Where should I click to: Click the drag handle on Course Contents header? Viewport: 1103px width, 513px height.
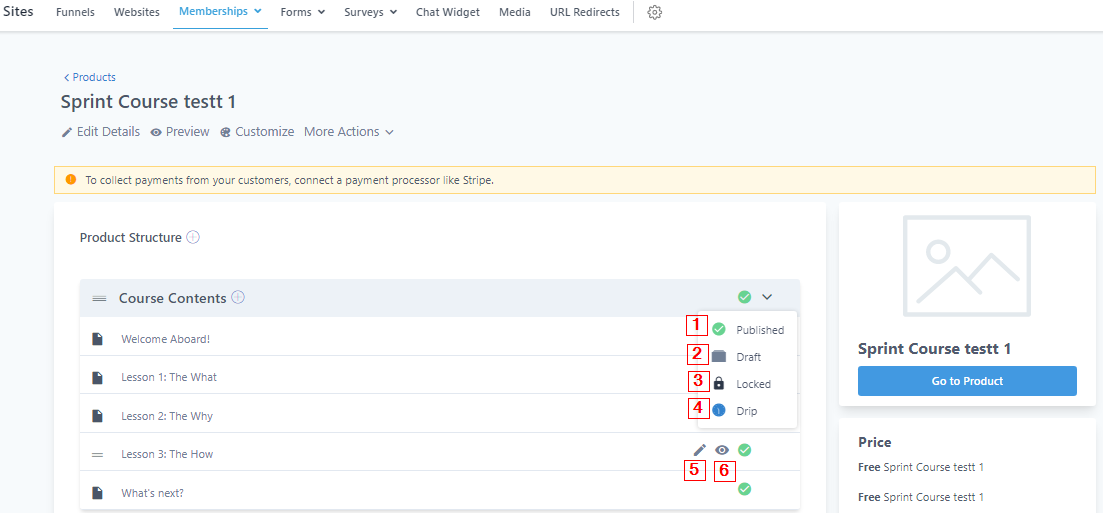tap(99, 298)
